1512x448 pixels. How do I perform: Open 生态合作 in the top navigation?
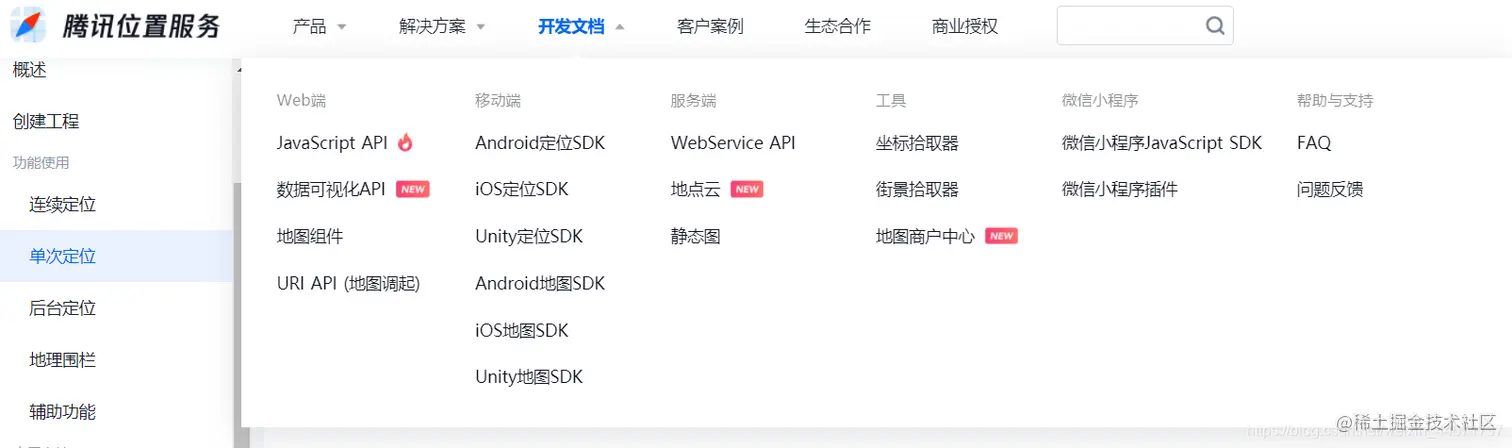coord(837,26)
